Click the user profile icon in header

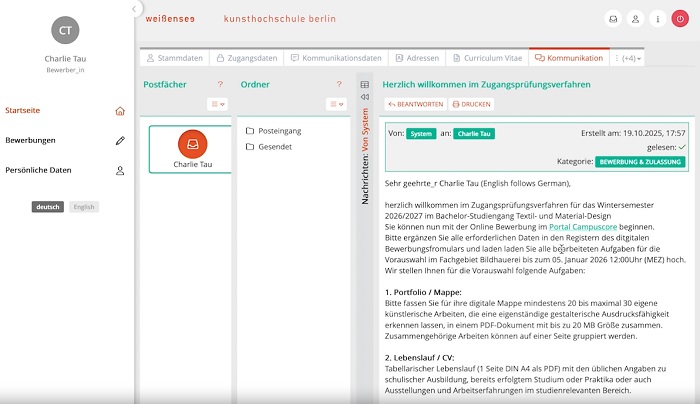coord(635,19)
